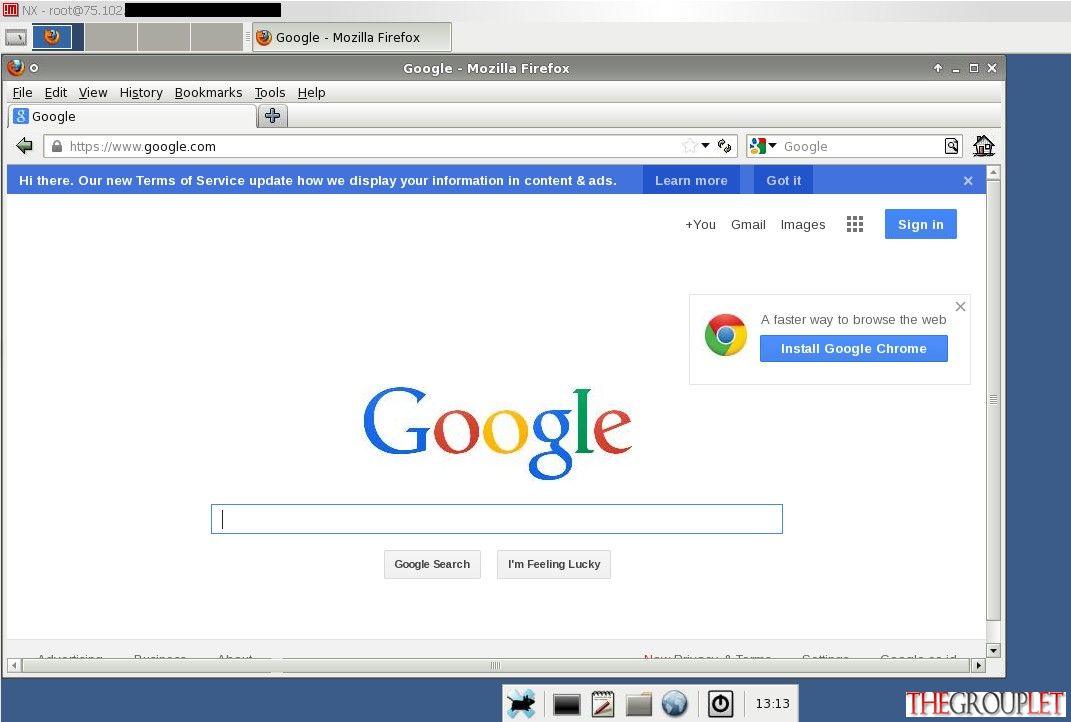Open Google apps grid icon
Image resolution: width=1071 pixels, height=722 pixels.
pos(854,224)
